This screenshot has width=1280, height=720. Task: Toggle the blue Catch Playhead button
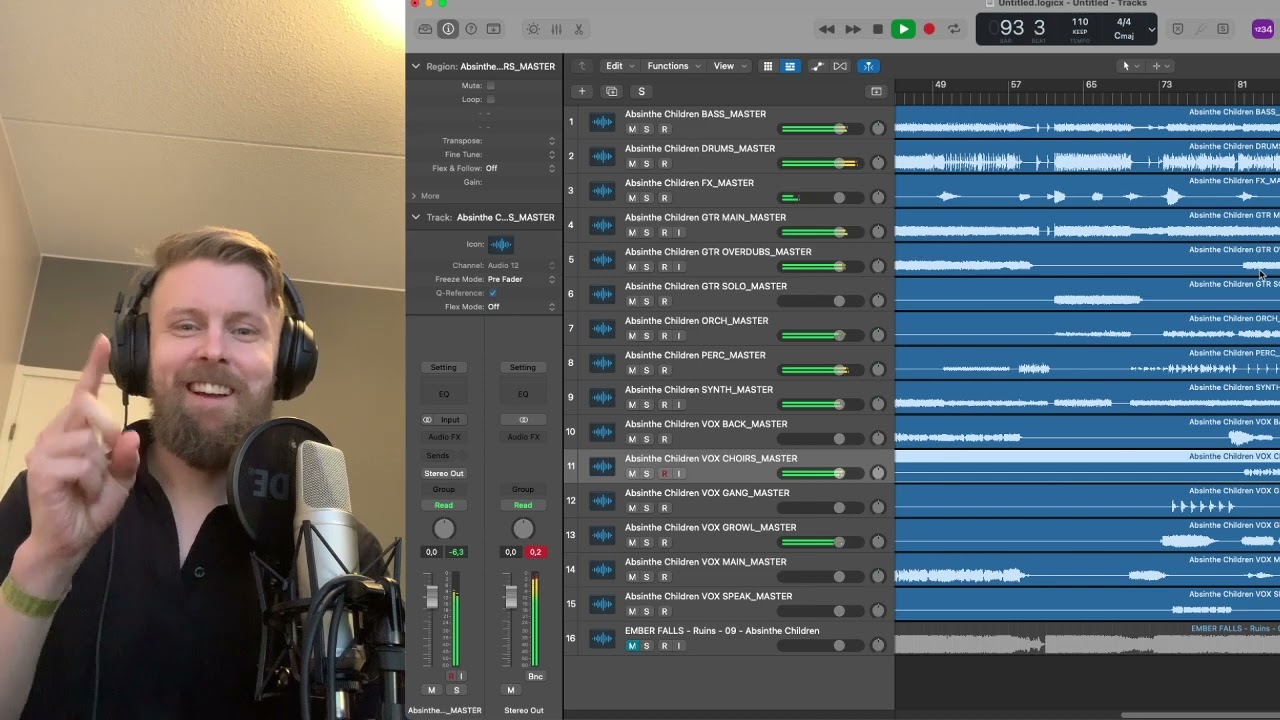tap(868, 66)
